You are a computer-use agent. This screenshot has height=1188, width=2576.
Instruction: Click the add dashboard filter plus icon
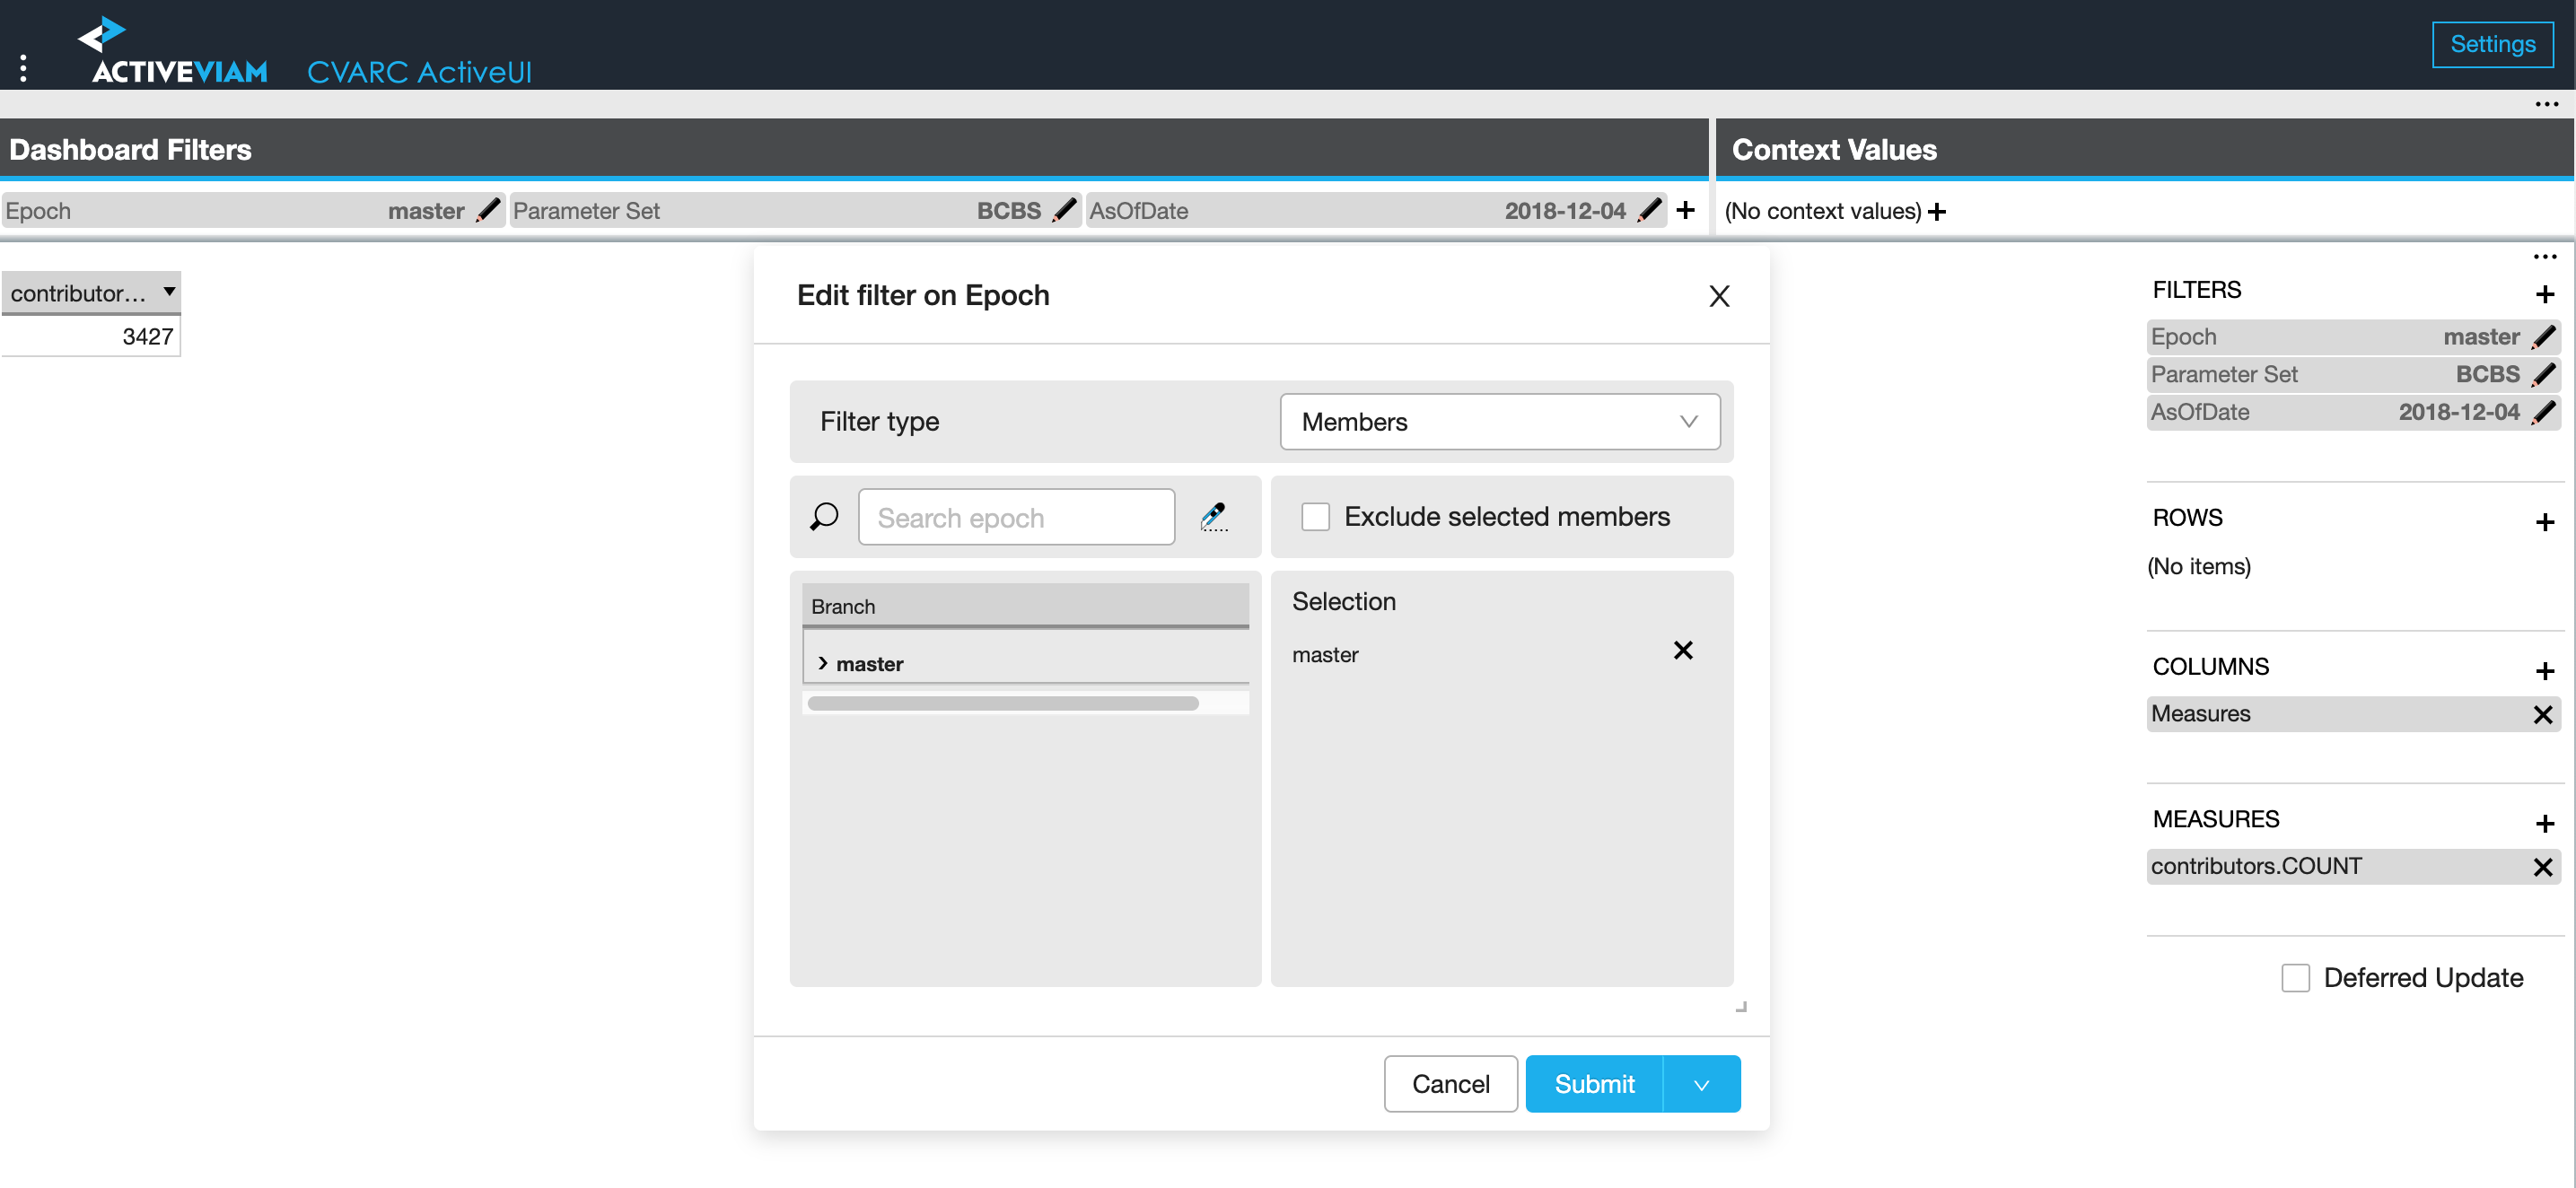click(1685, 210)
